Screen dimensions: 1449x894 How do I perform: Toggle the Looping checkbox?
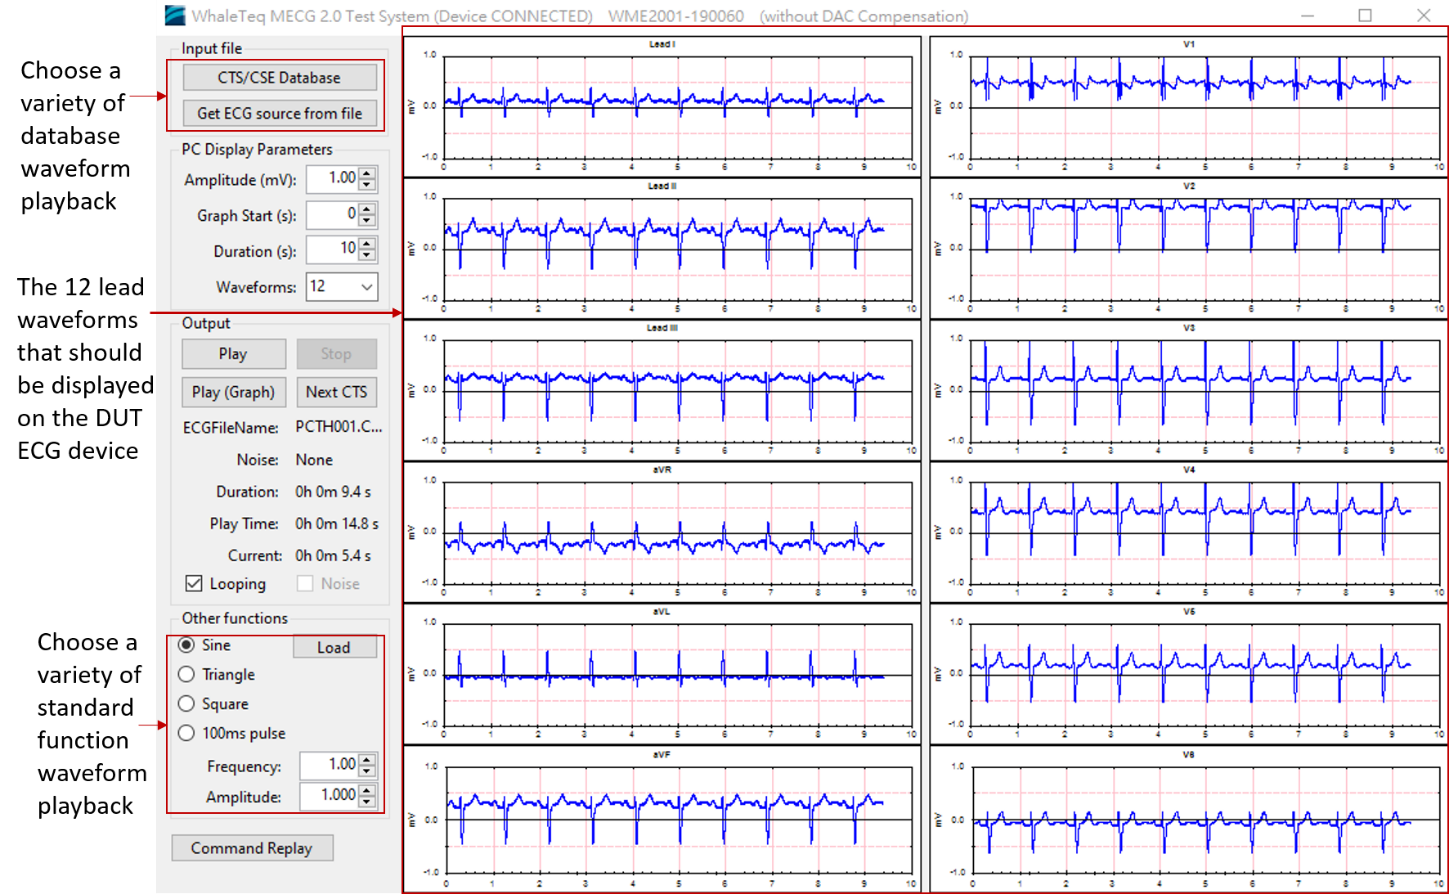click(194, 583)
